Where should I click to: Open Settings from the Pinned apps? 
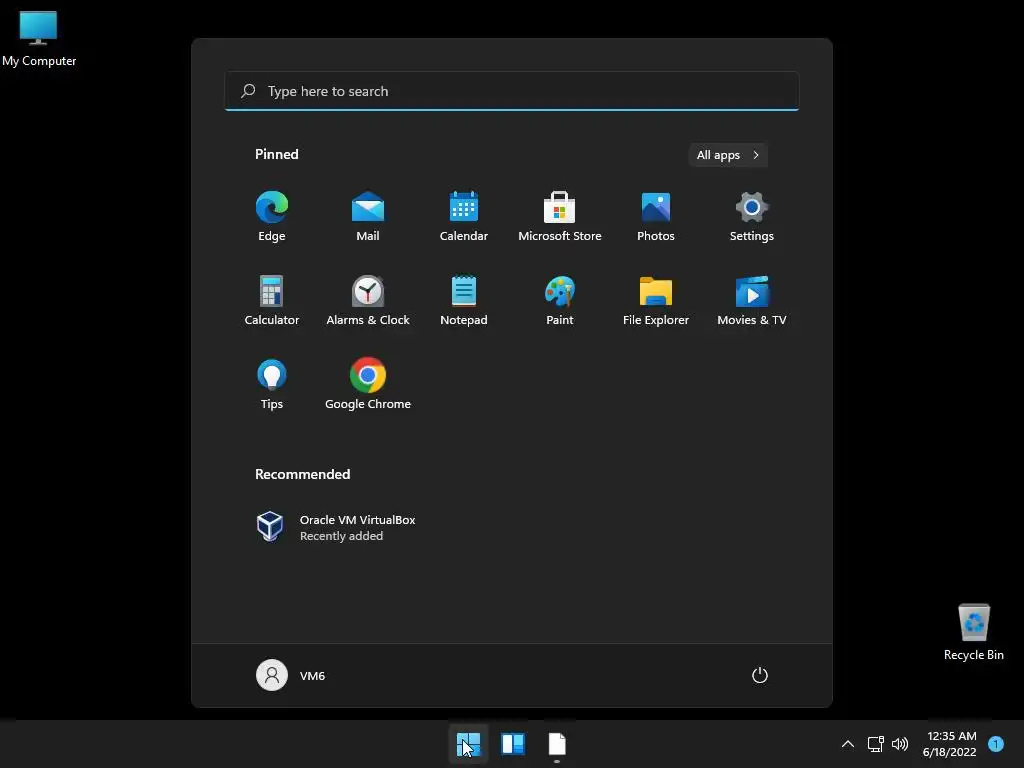[752, 217]
